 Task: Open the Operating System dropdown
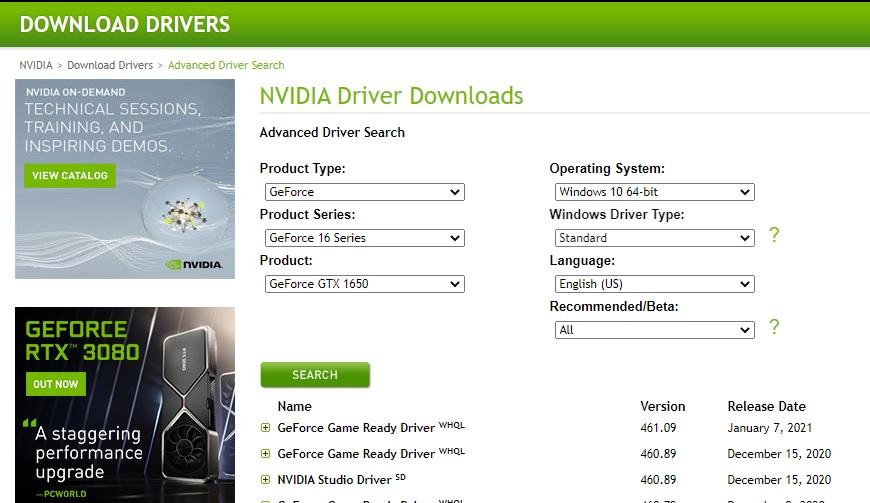pyautogui.click(x=655, y=192)
